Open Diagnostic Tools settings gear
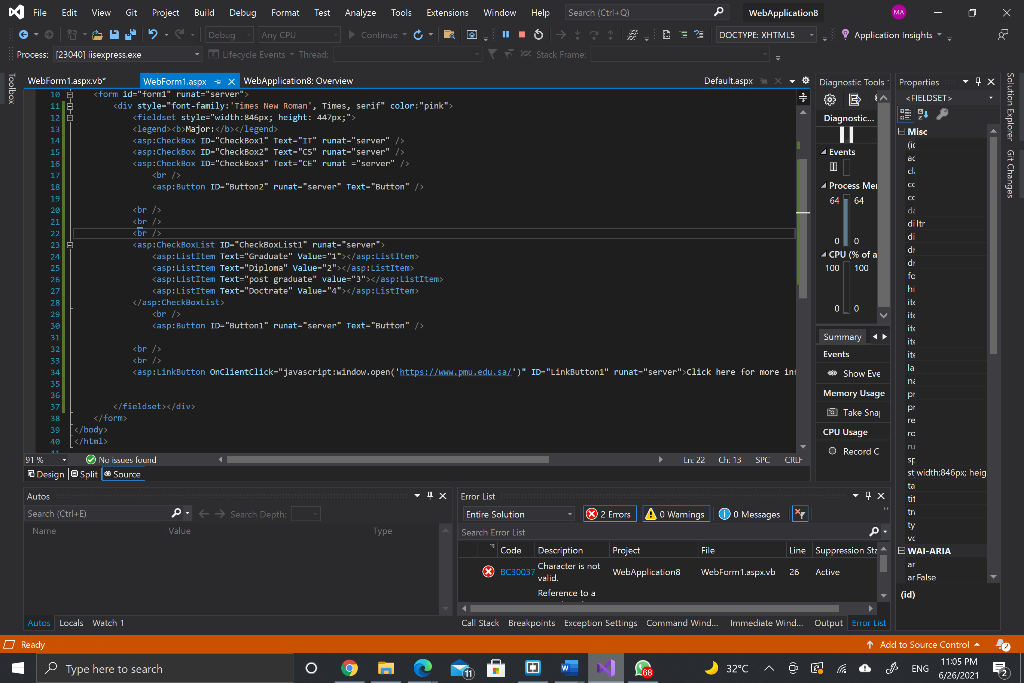This screenshot has width=1024, height=683. pyautogui.click(x=829, y=100)
